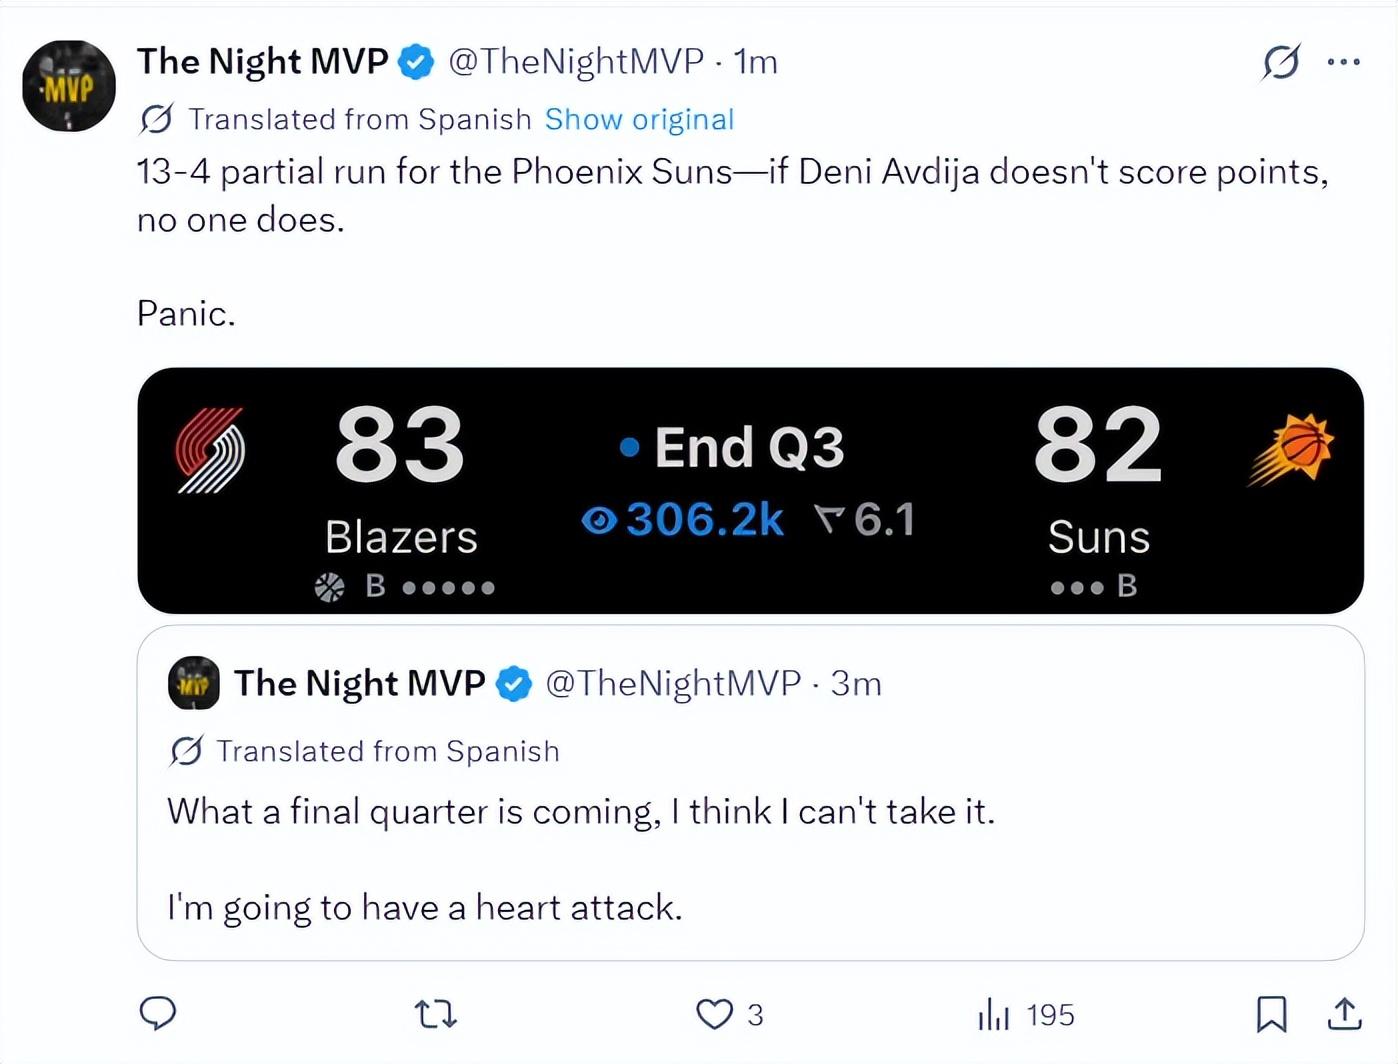Click the Grok icon at top right
Screen dimensions: 1398x1064
click(x=1281, y=62)
